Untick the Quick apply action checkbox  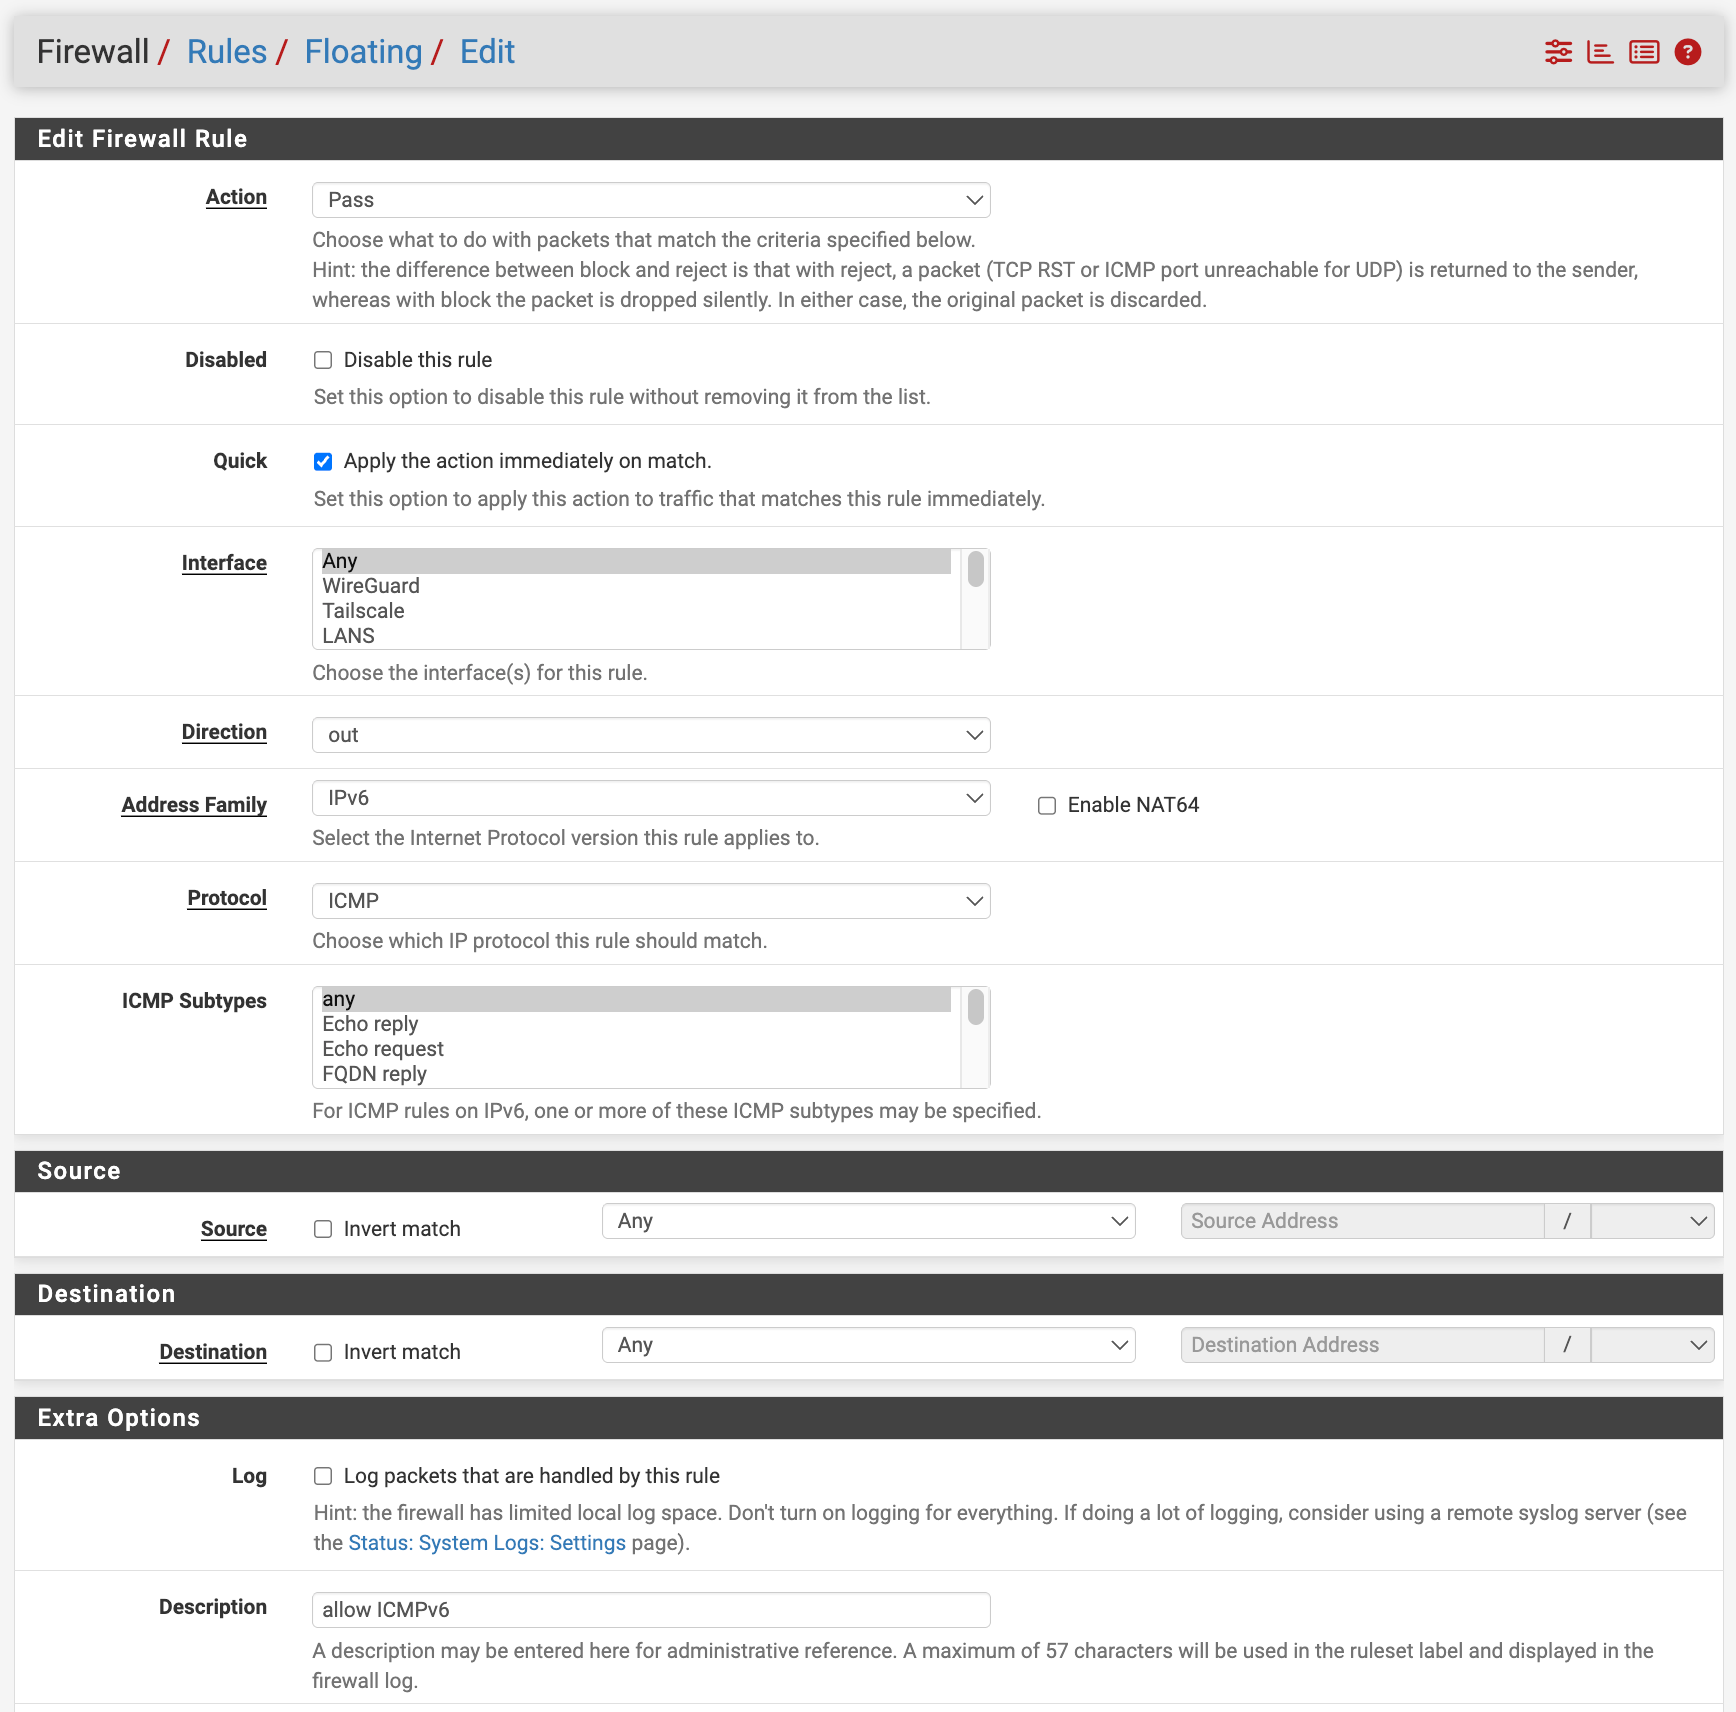tap(323, 461)
